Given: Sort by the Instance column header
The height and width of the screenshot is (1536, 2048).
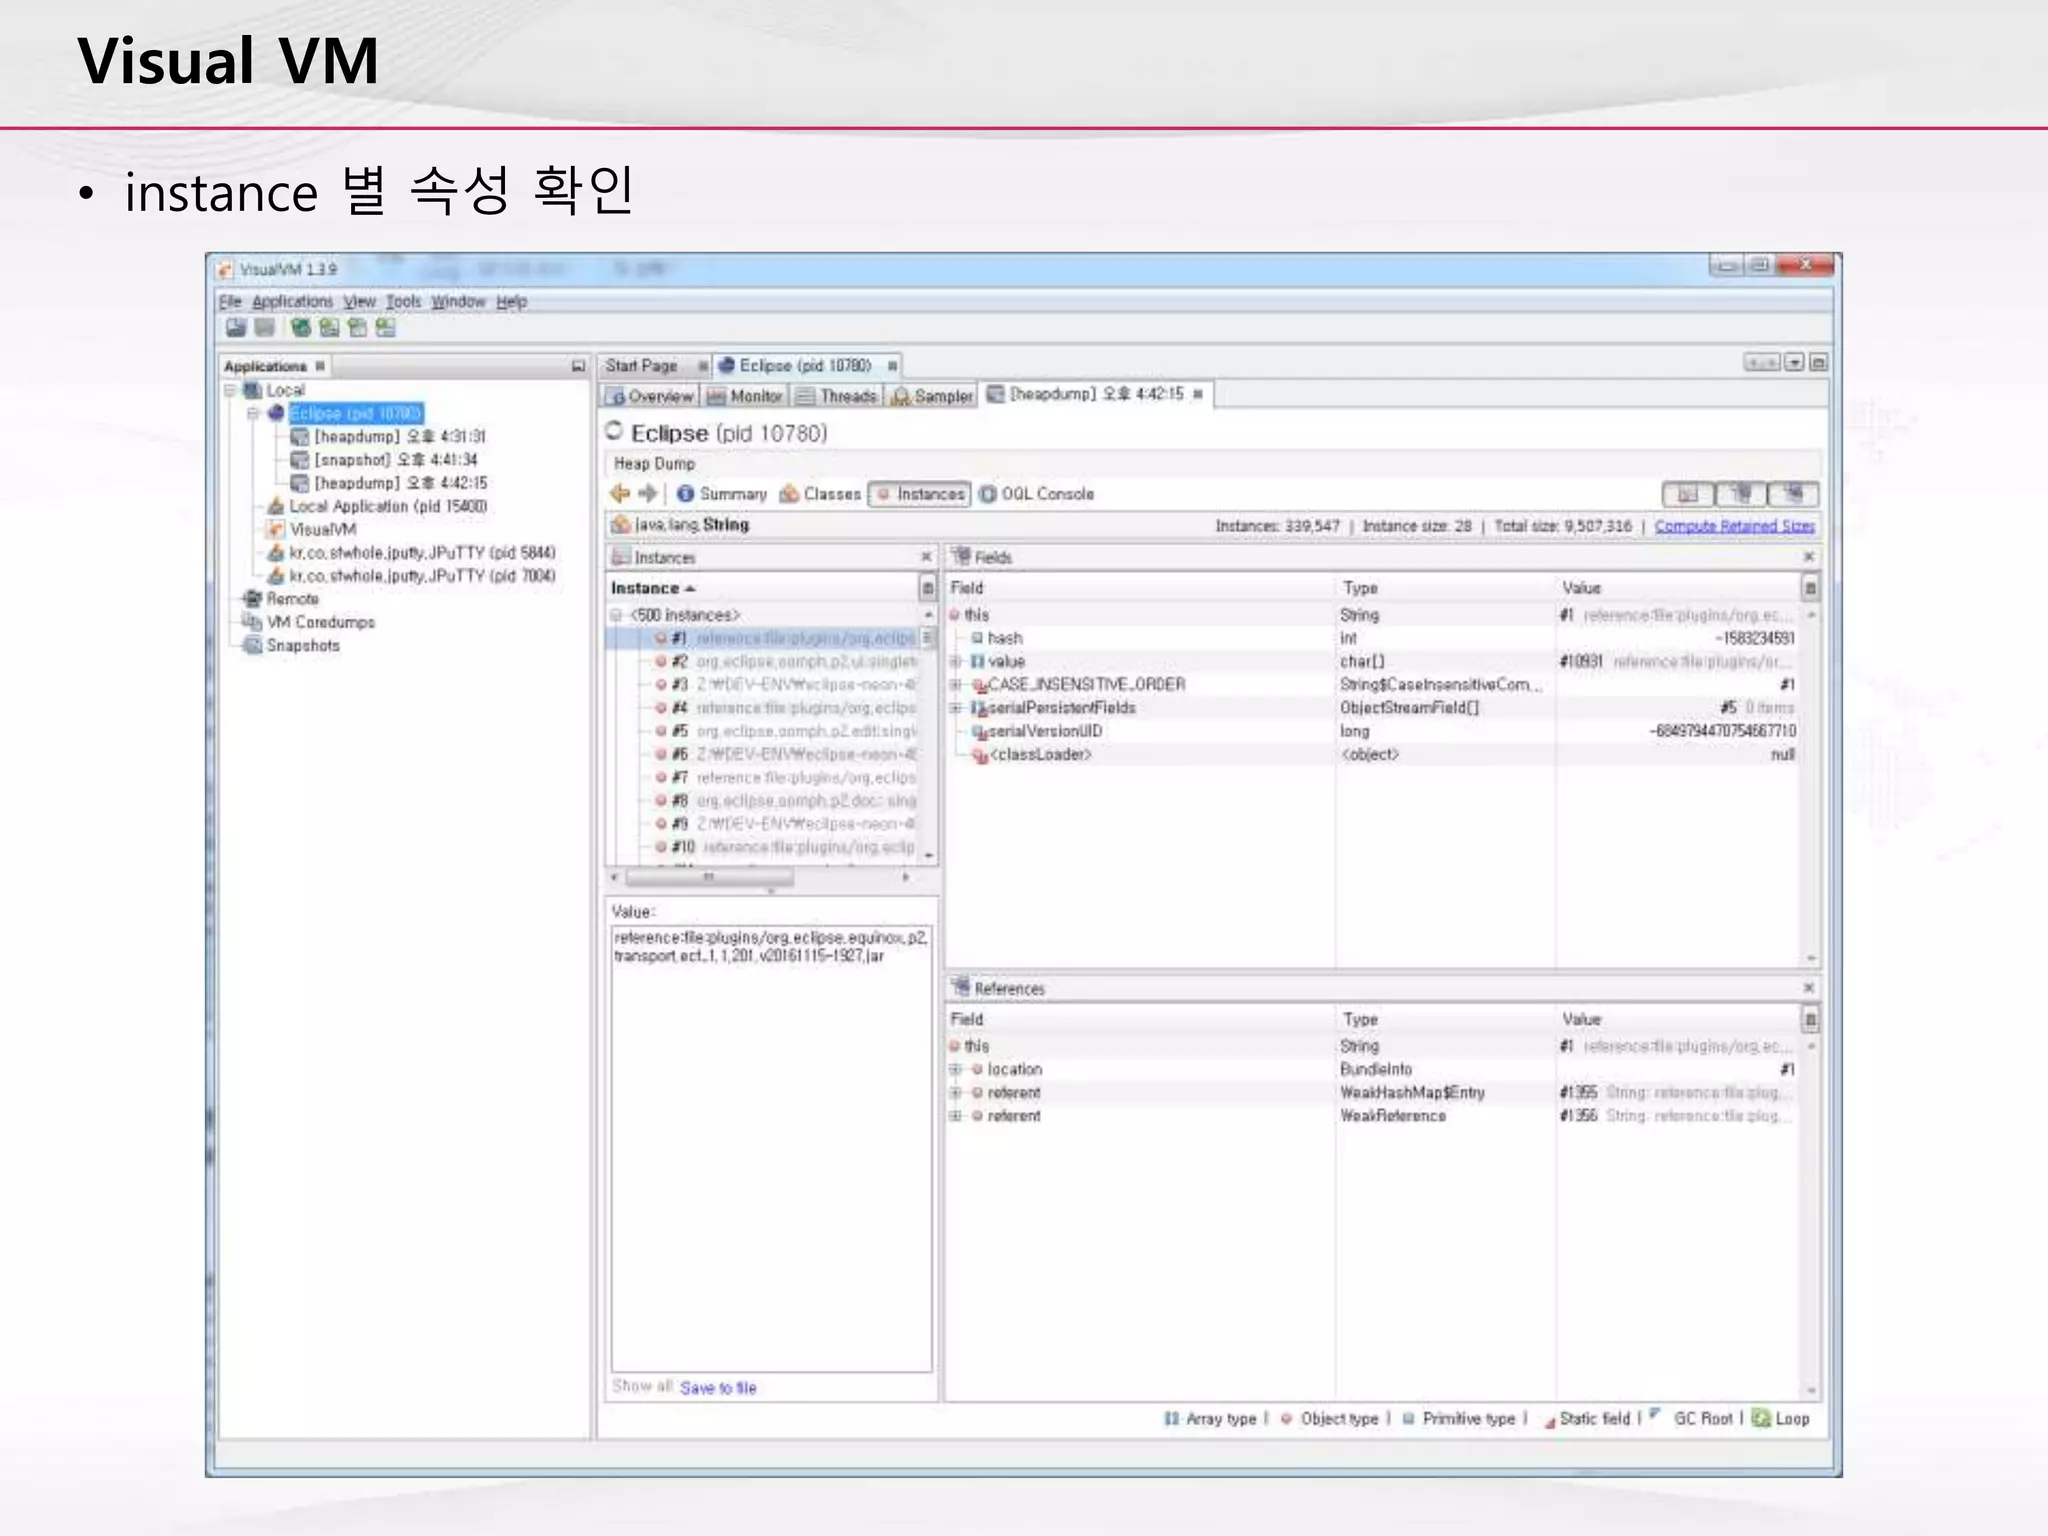Looking at the screenshot, I should [760, 588].
